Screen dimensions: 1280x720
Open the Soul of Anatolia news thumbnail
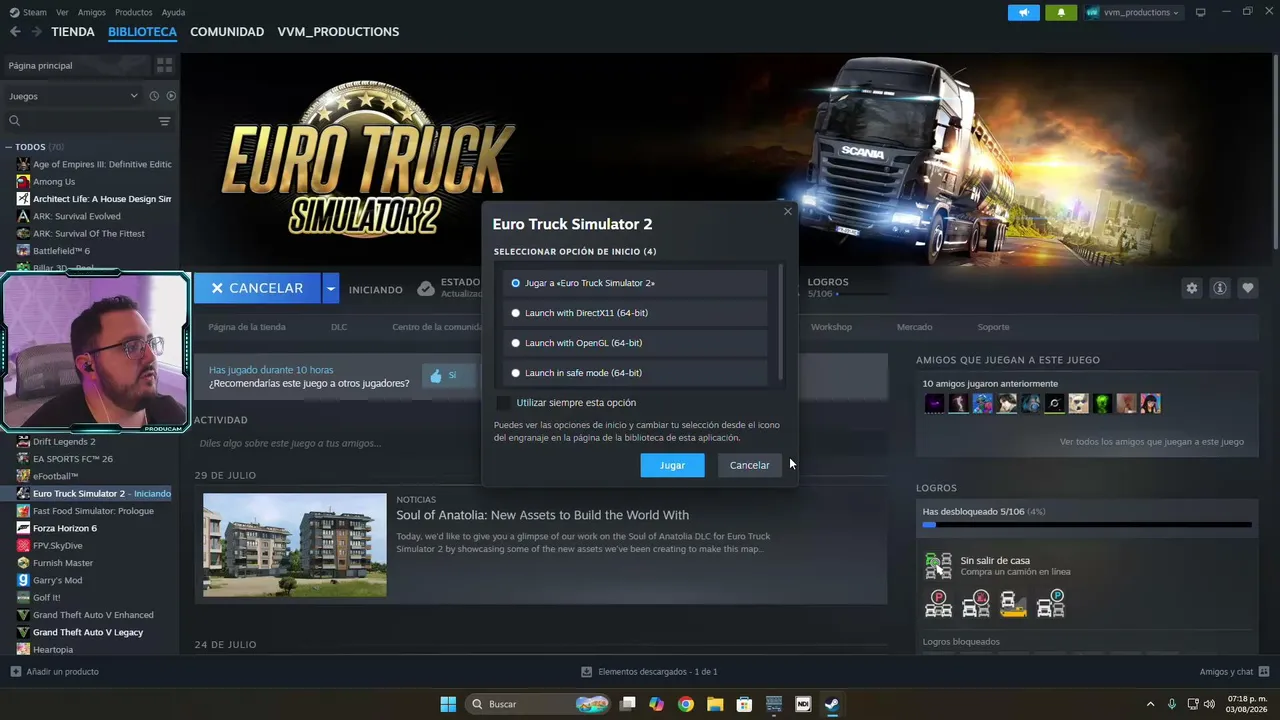tap(295, 545)
